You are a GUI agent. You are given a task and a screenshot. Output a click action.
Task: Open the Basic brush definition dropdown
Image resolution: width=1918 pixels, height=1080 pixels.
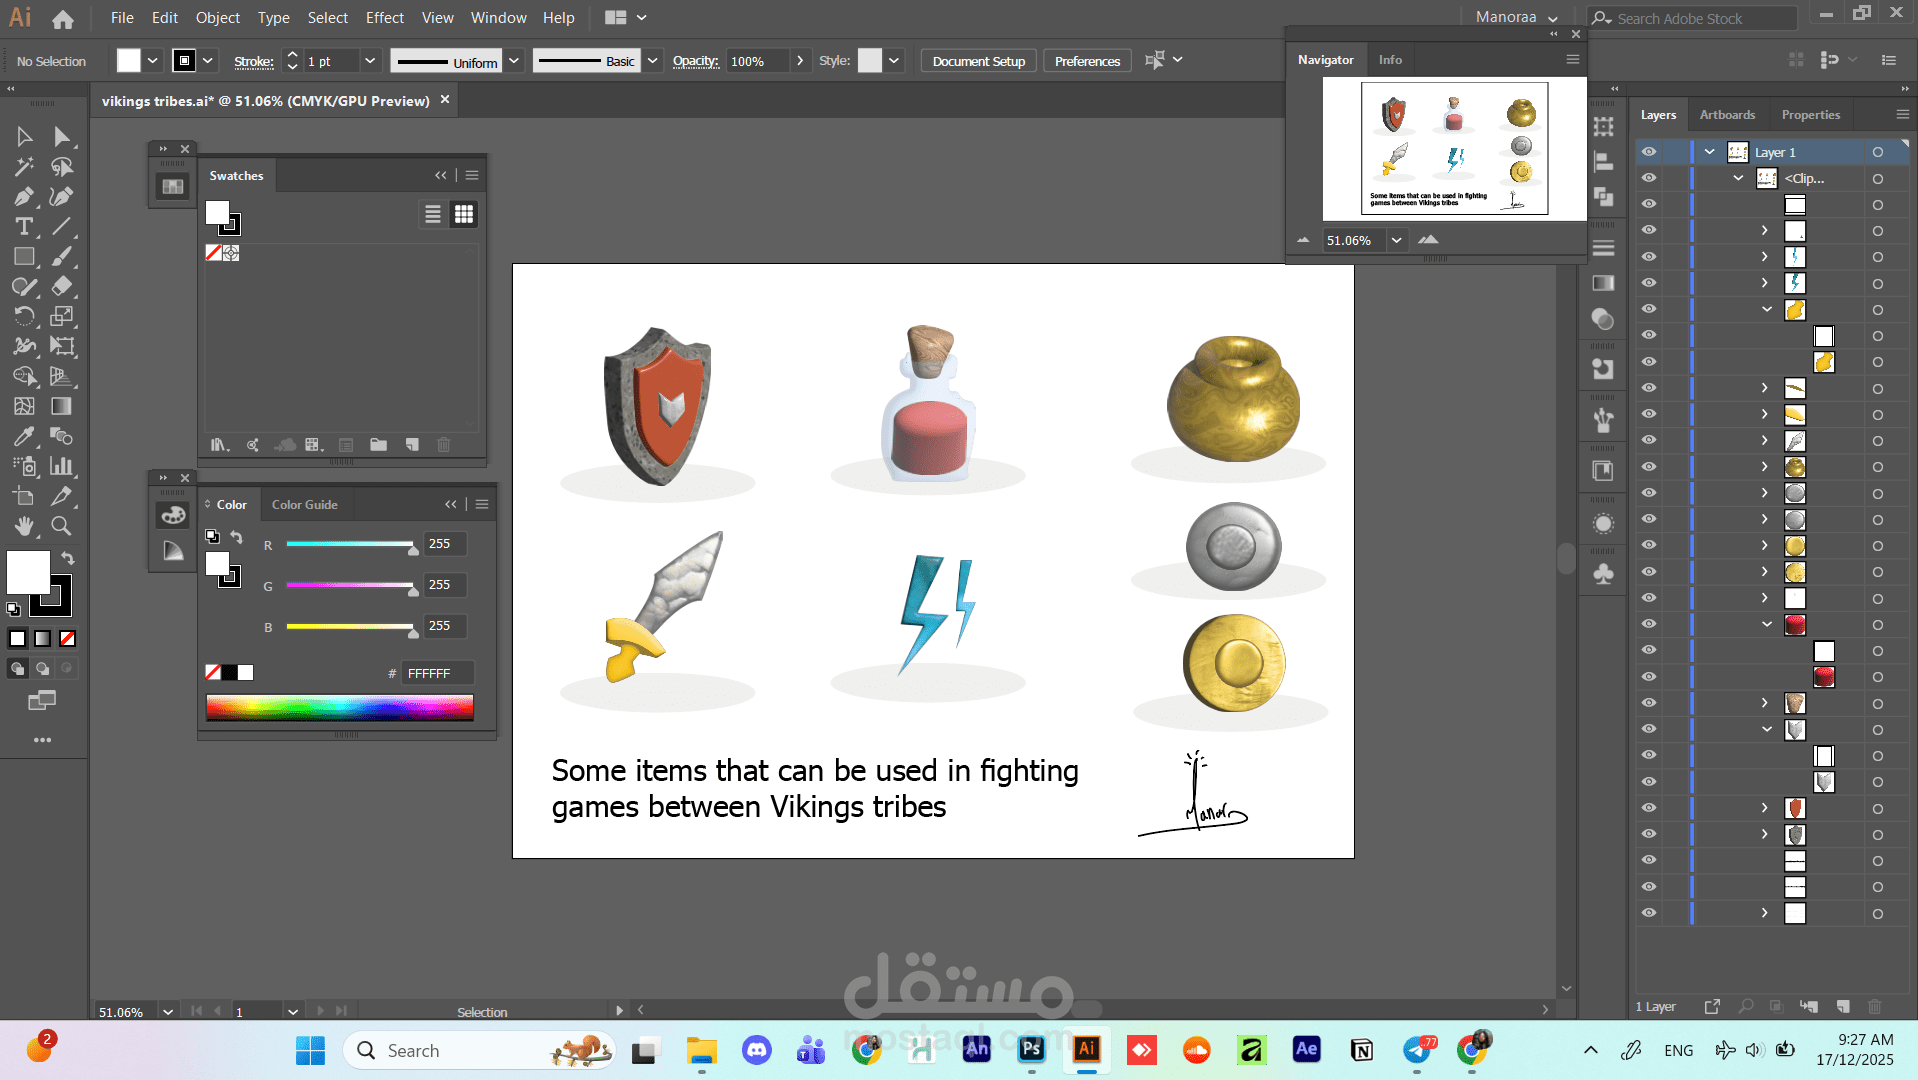click(653, 61)
